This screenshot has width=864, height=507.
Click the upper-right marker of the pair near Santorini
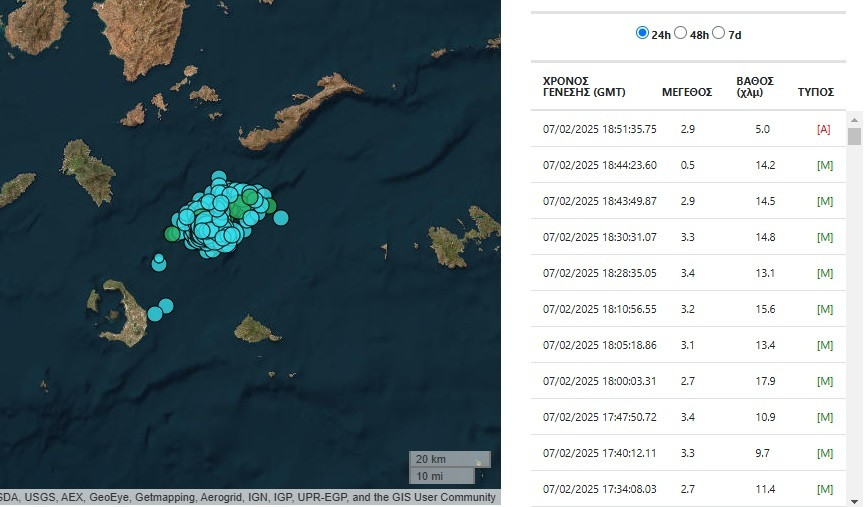(x=166, y=305)
